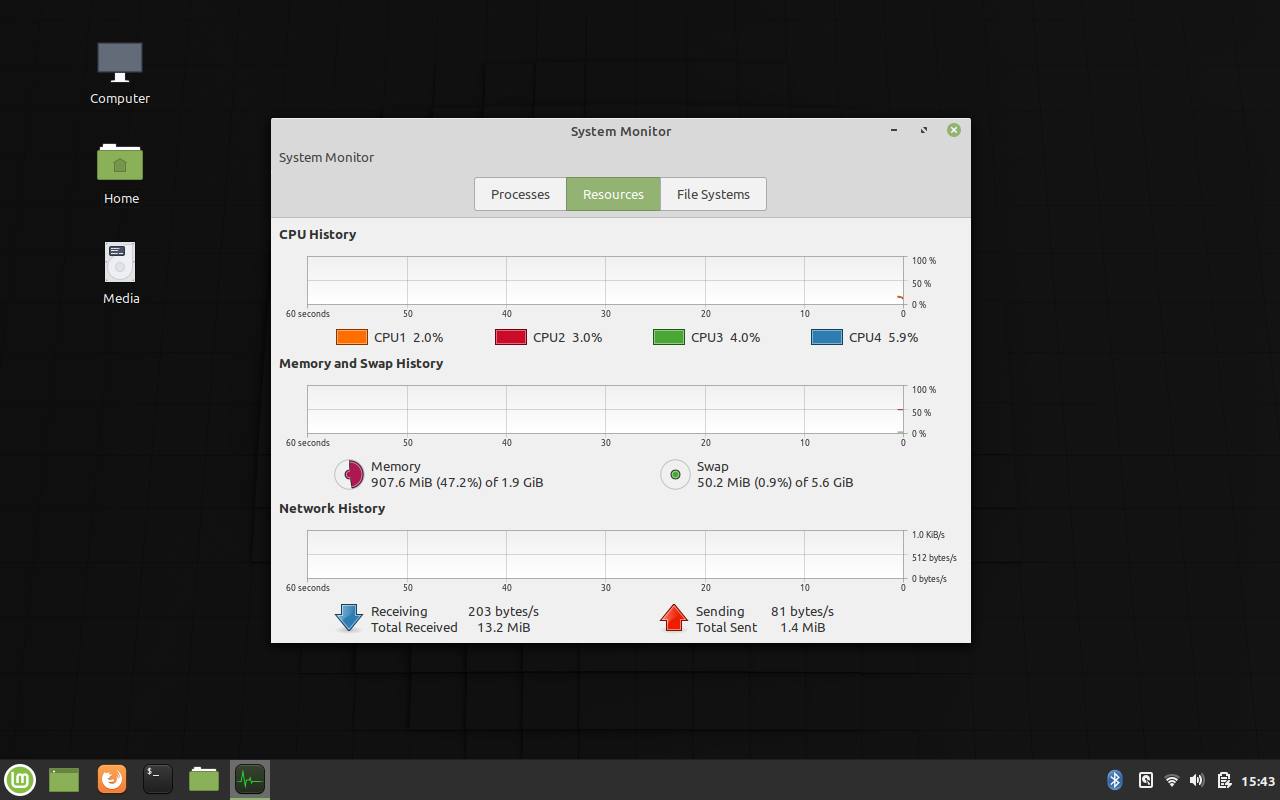Launch Firefox from the taskbar
Image resolution: width=1280 pixels, height=800 pixels.
(x=111, y=779)
